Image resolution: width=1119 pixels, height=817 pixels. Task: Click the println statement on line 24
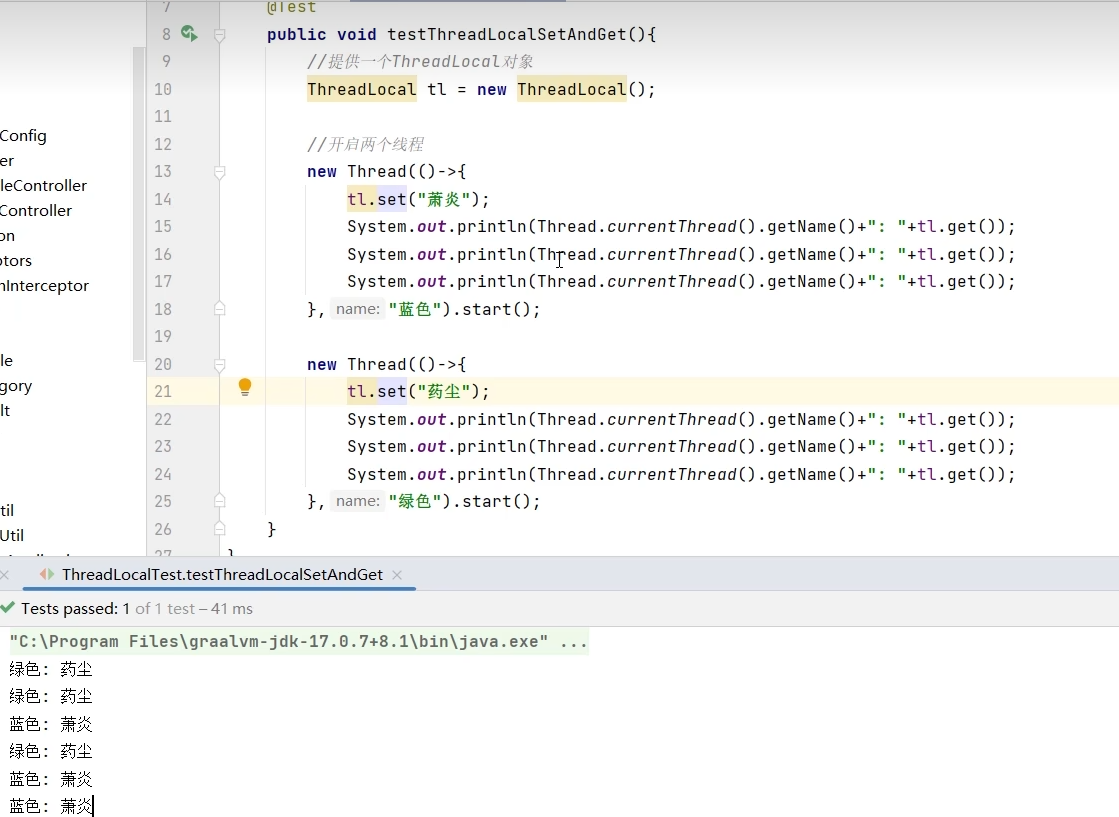tap(681, 474)
